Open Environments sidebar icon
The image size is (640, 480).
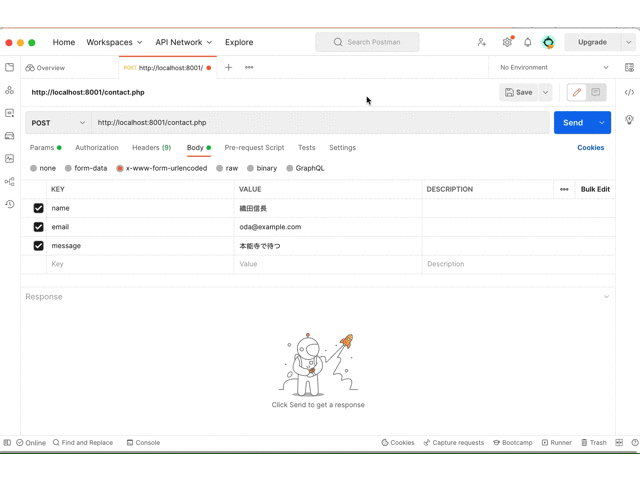(x=9, y=113)
